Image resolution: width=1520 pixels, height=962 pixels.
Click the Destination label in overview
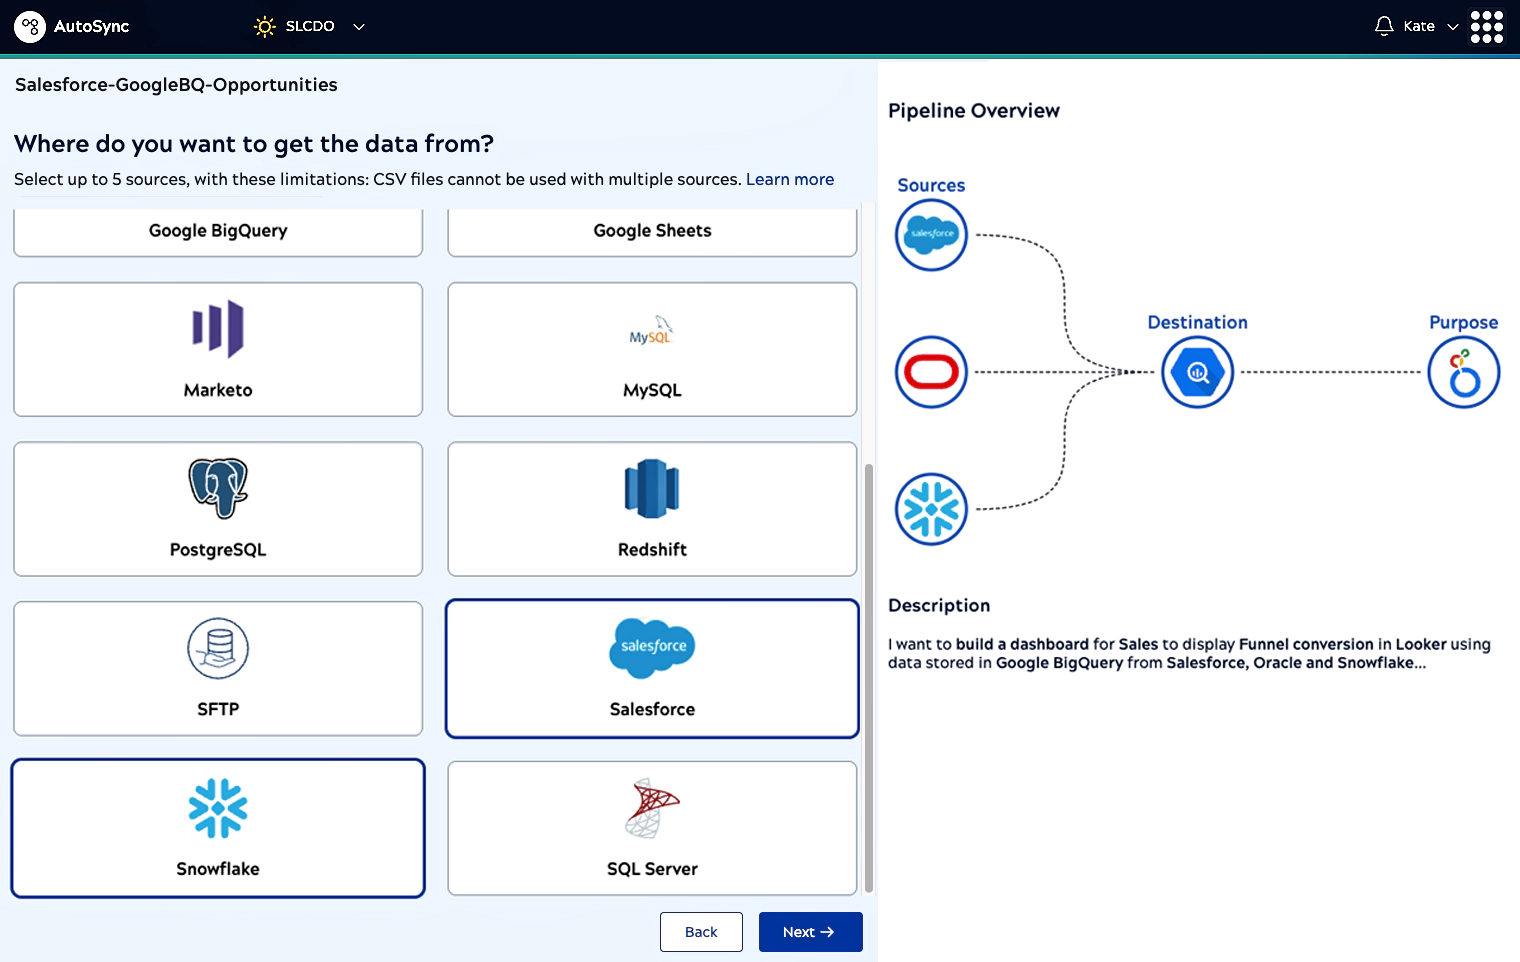click(1198, 322)
